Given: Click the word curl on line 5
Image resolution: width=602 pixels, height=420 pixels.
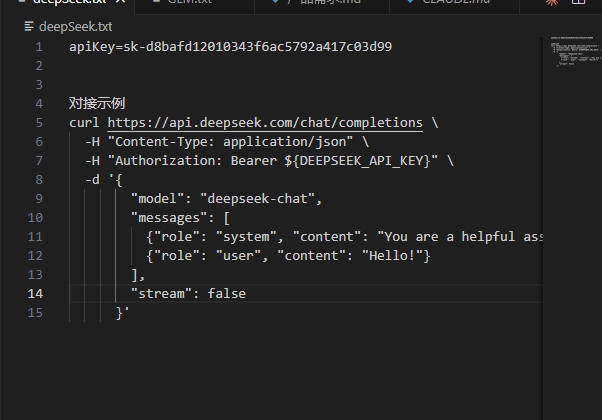Looking at the screenshot, I should pyautogui.click(x=84, y=123).
